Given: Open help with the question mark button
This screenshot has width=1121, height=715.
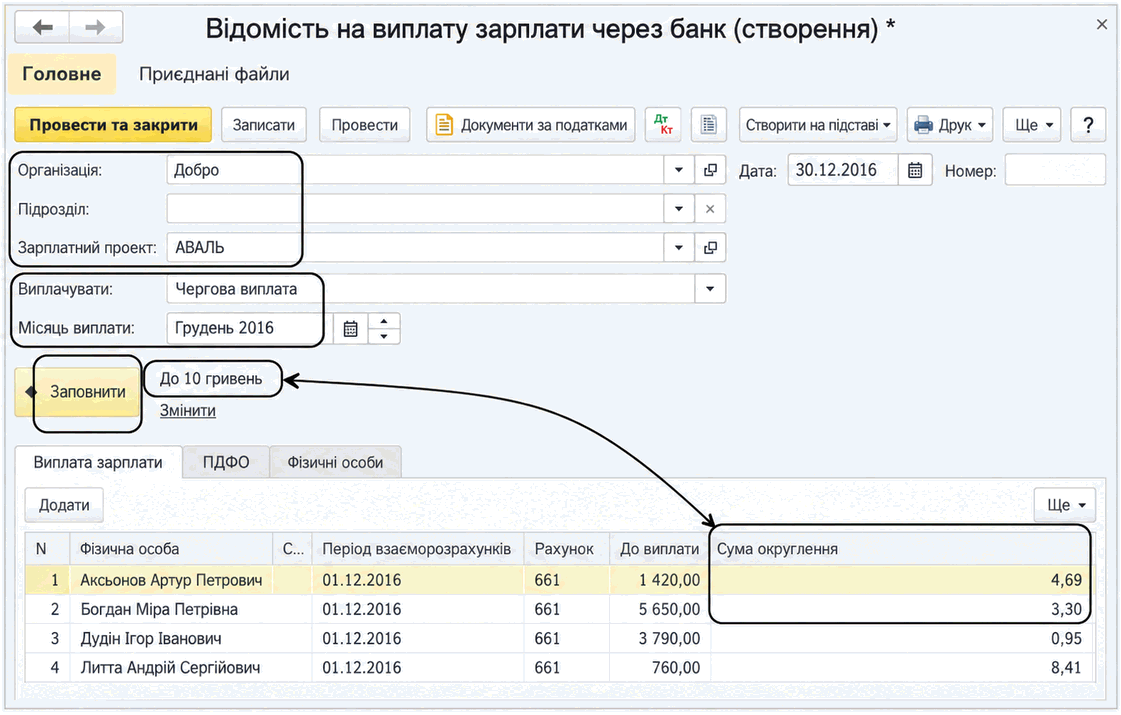Looking at the screenshot, I should point(1088,125).
